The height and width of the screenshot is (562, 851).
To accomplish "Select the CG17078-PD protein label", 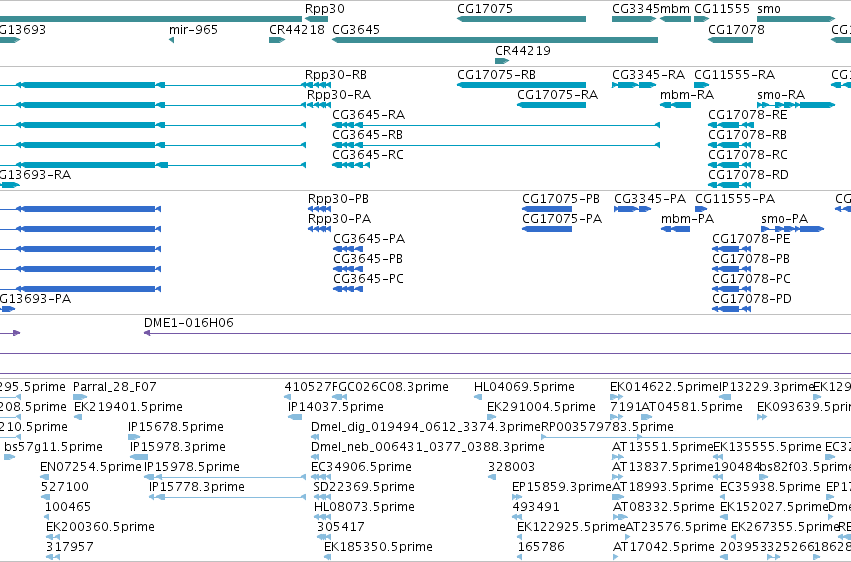I will coord(752,299).
